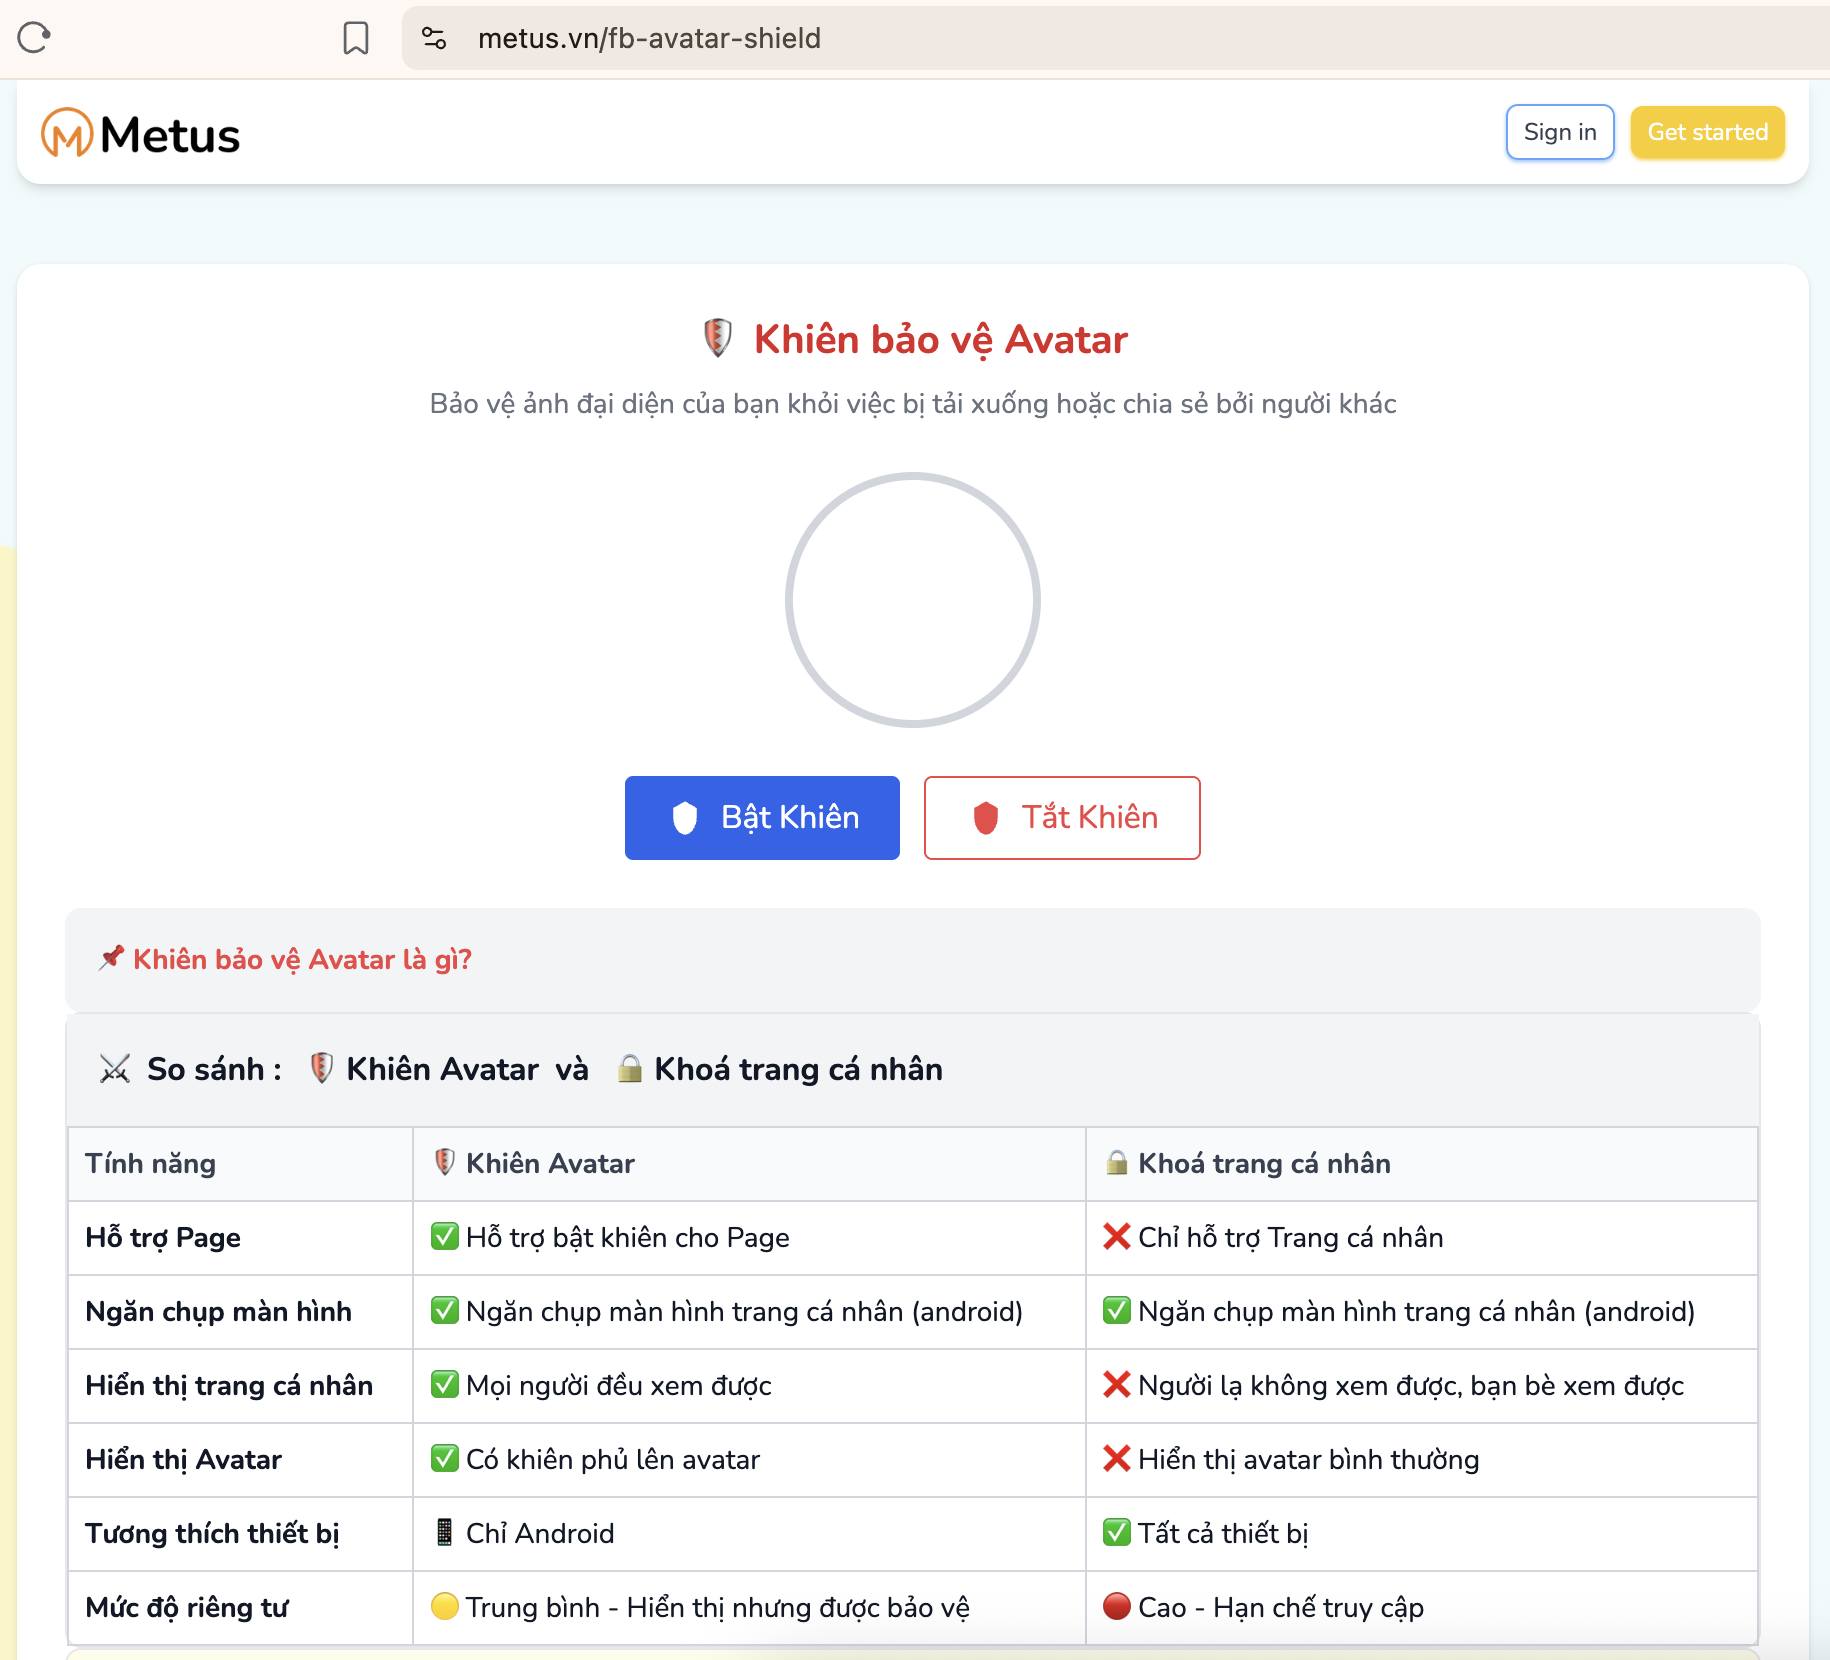Open the Sign in button
The height and width of the screenshot is (1660, 1830).
[x=1560, y=132]
